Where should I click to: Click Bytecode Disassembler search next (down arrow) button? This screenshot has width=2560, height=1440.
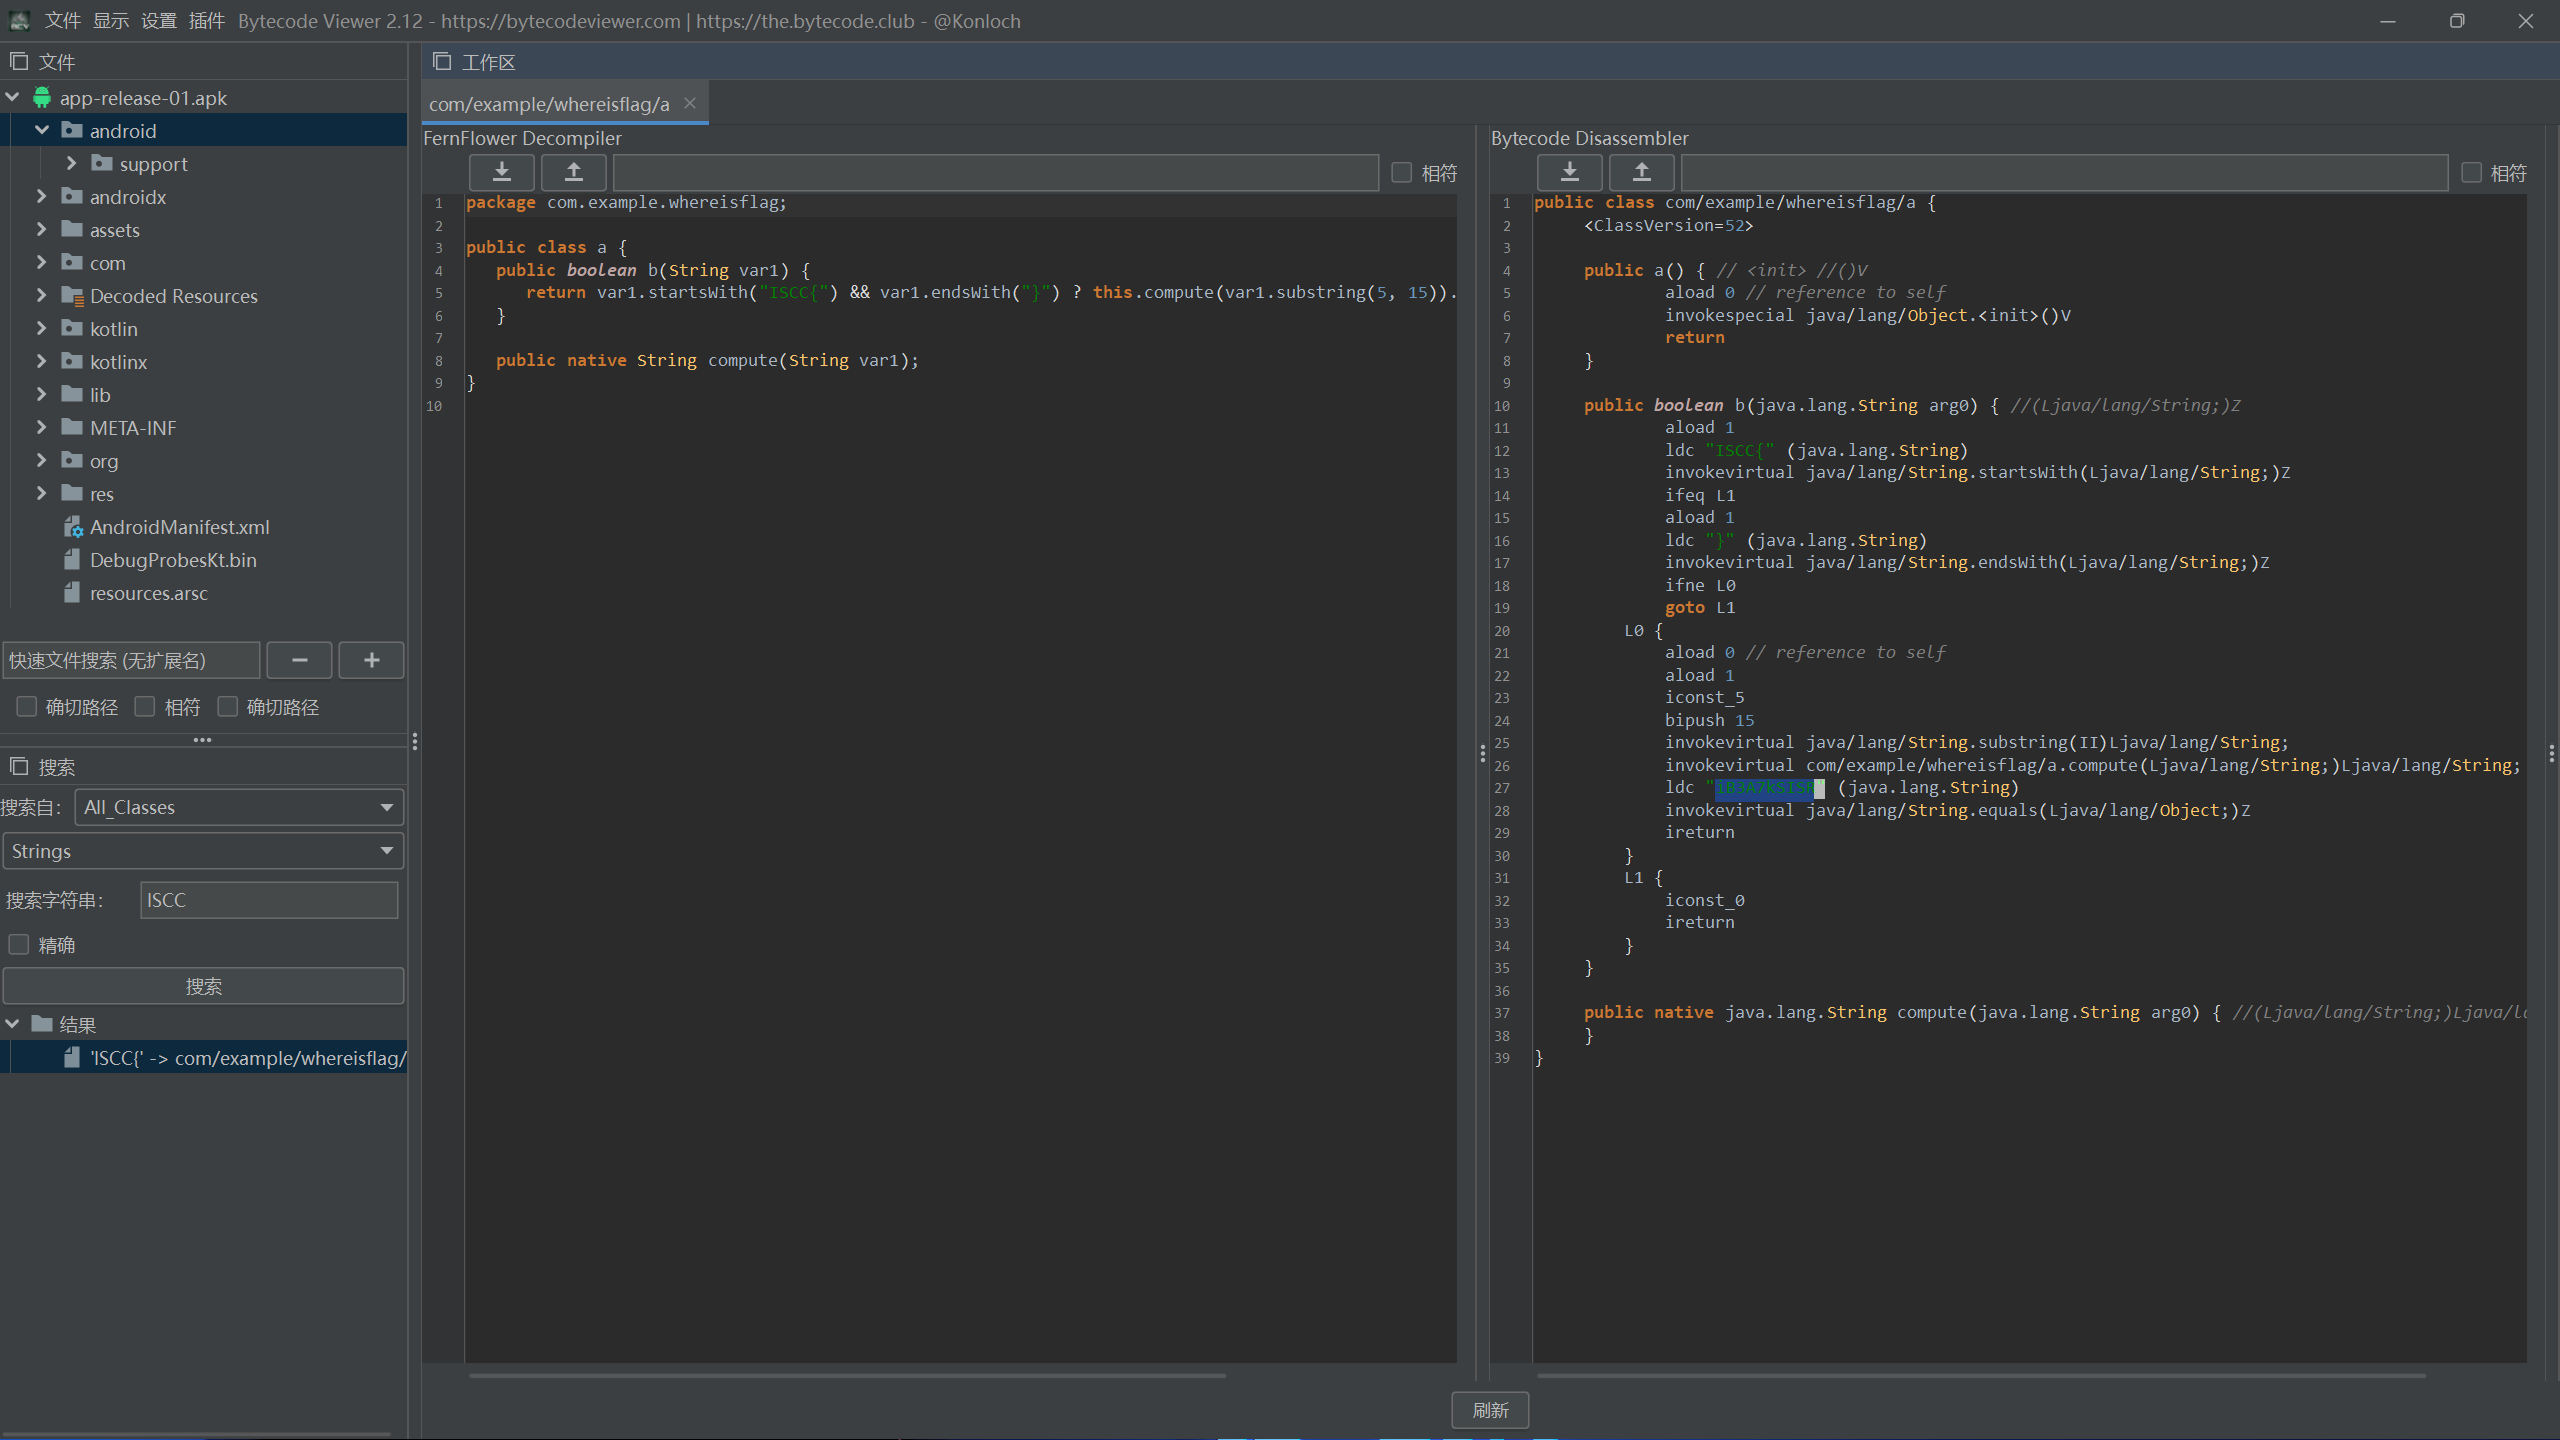point(1570,172)
